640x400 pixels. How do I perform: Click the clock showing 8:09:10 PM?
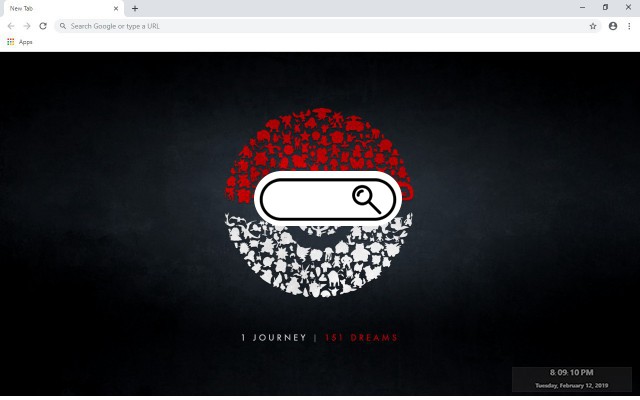(x=571, y=372)
